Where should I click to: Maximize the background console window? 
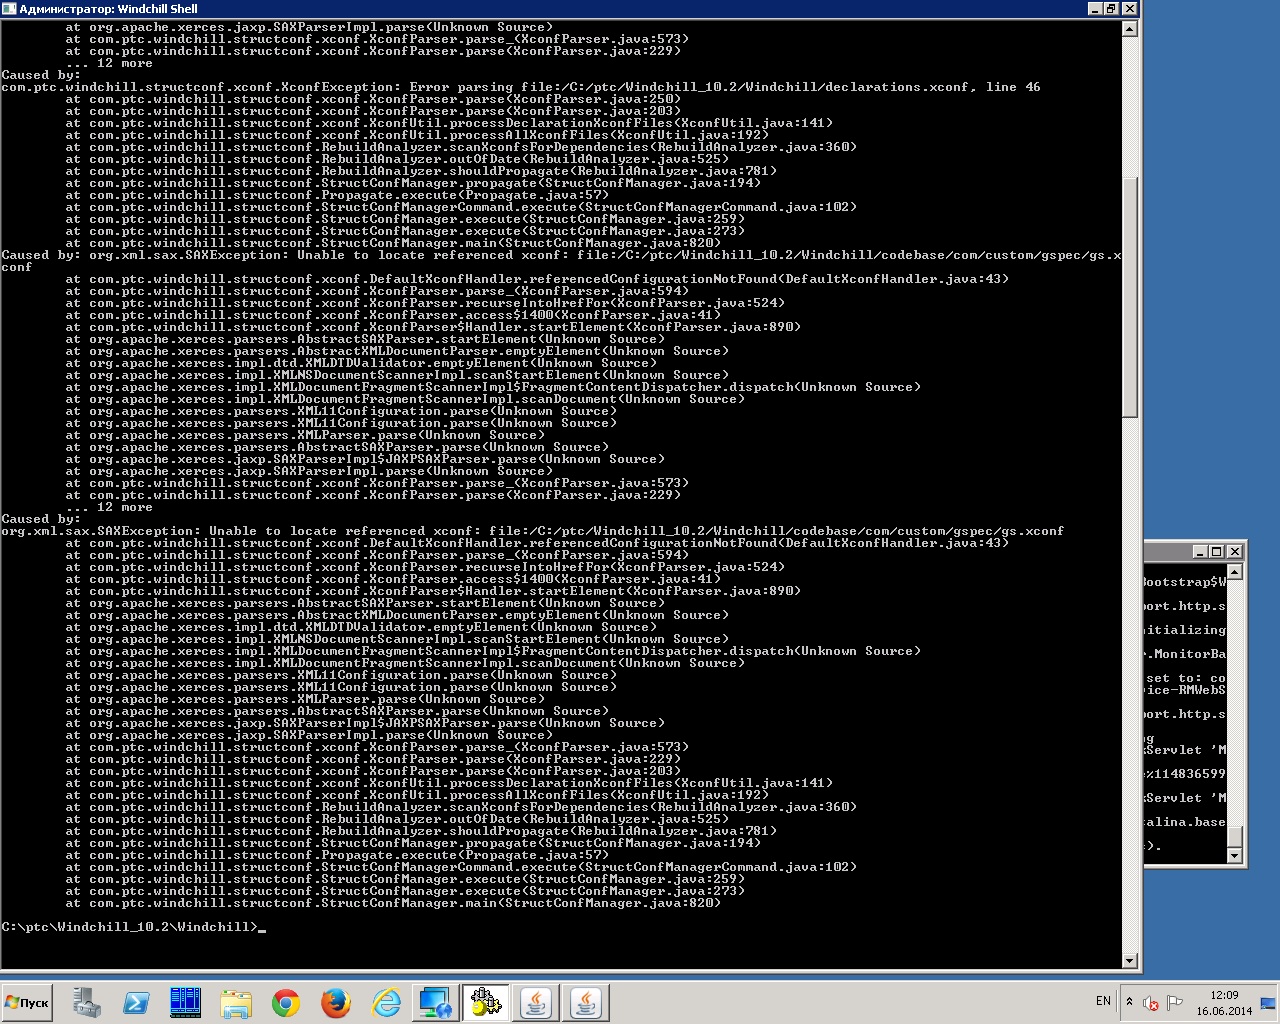click(x=1216, y=551)
